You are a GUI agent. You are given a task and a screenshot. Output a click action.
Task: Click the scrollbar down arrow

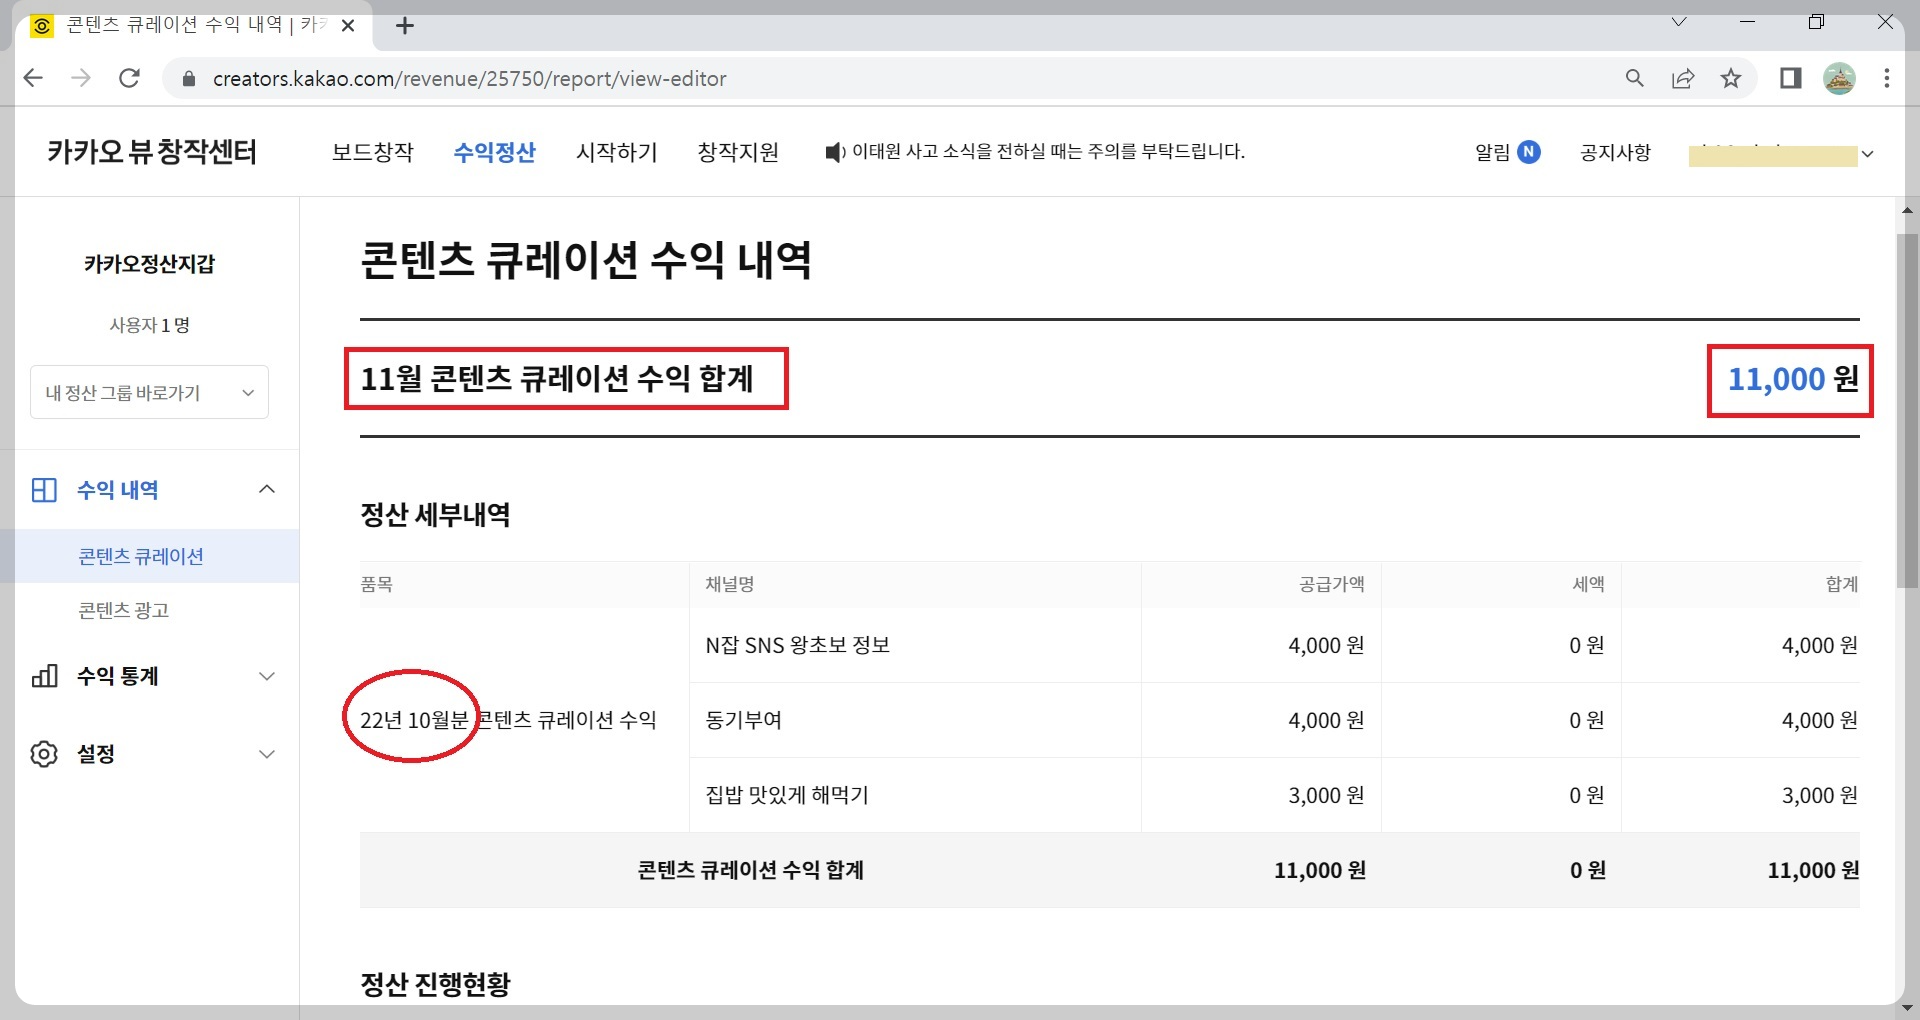point(1907,1008)
